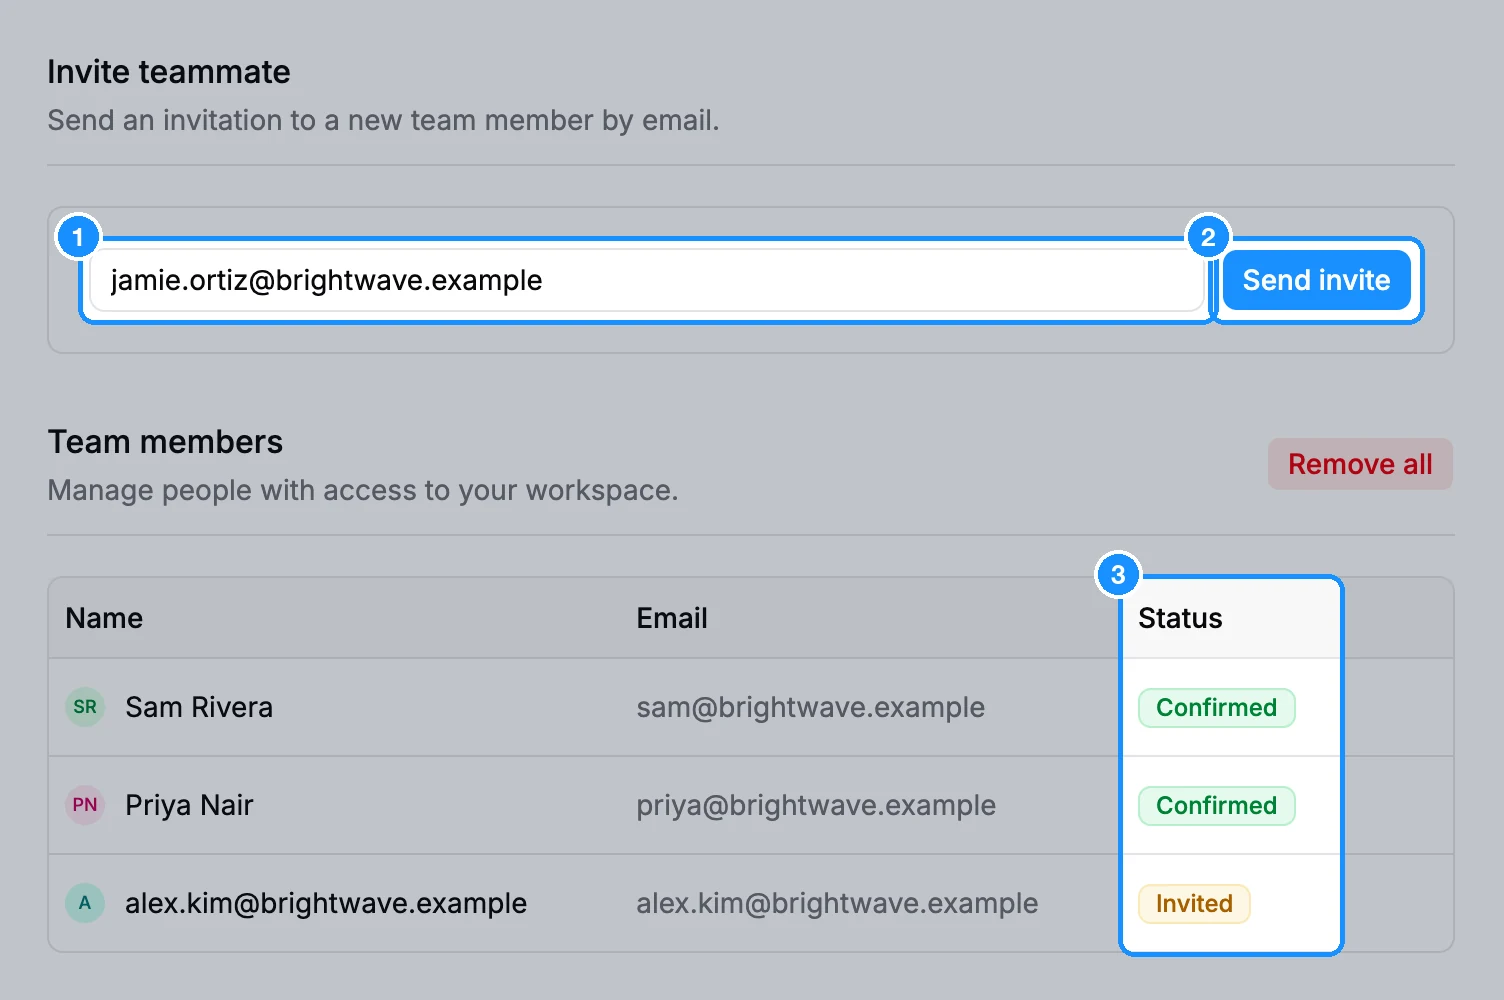Click the A avatar for alex.kim
The width and height of the screenshot is (1504, 1000).
pyautogui.click(x=85, y=903)
